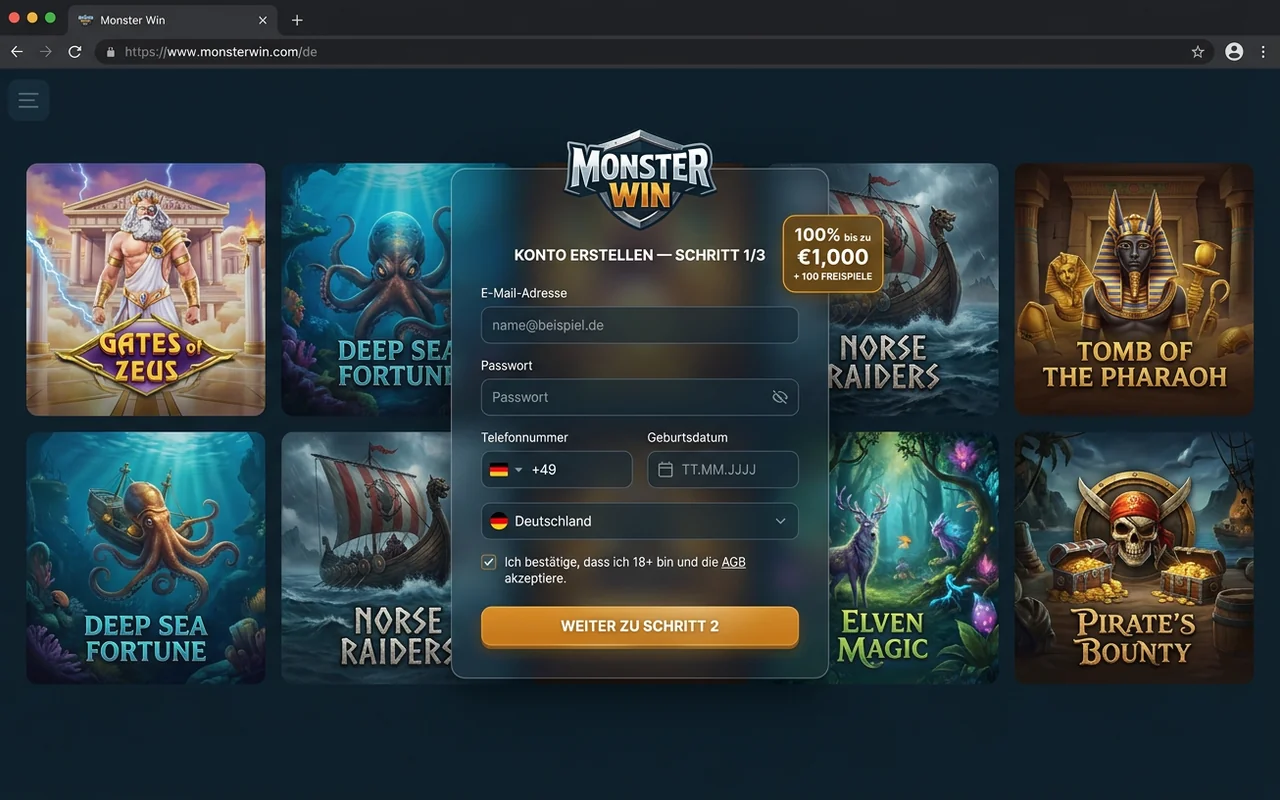Open the hamburger menu

tap(28, 100)
